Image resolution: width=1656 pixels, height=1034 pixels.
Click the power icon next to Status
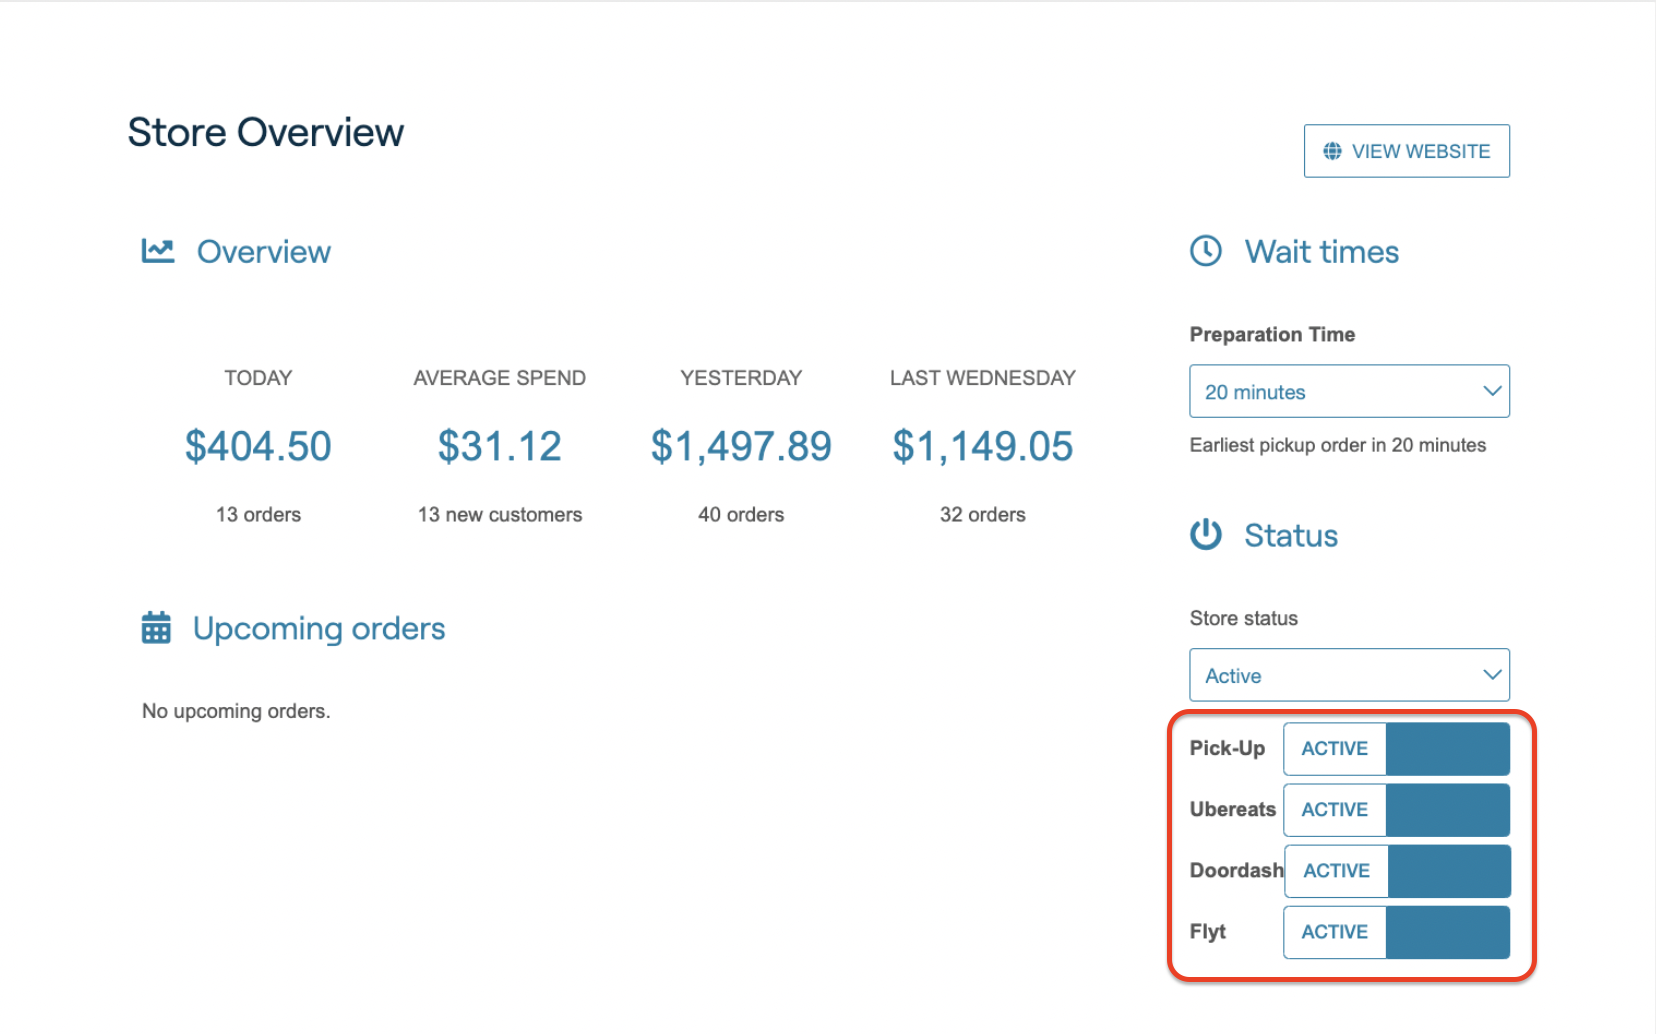click(1206, 535)
